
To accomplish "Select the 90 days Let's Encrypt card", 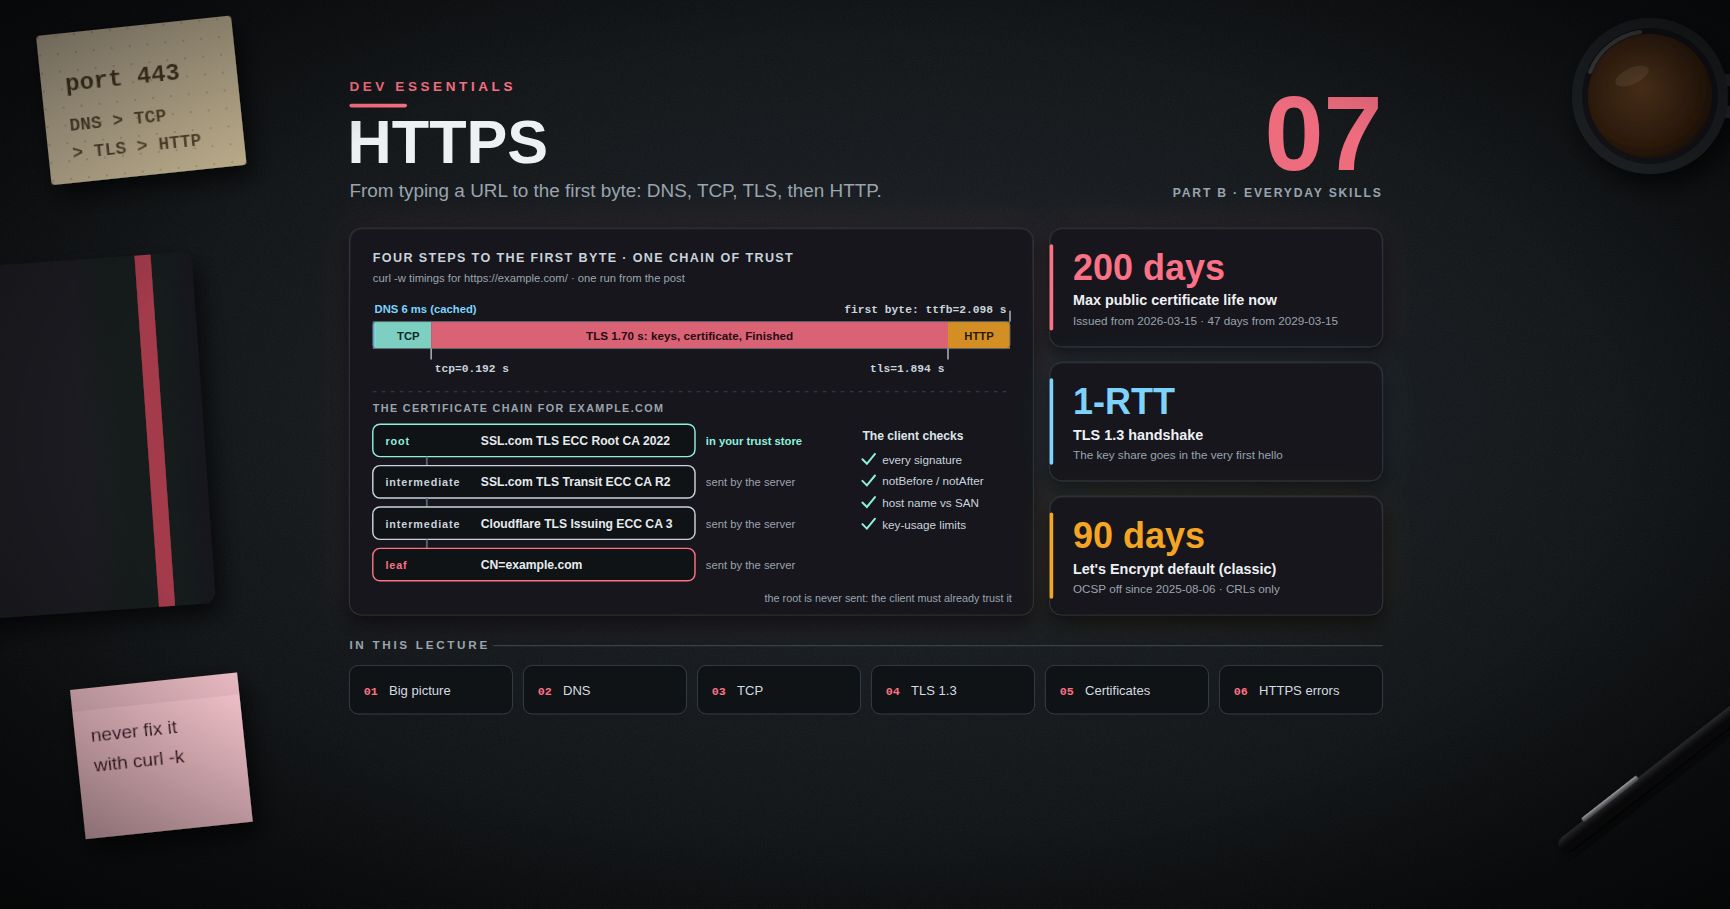I will coord(1216,556).
